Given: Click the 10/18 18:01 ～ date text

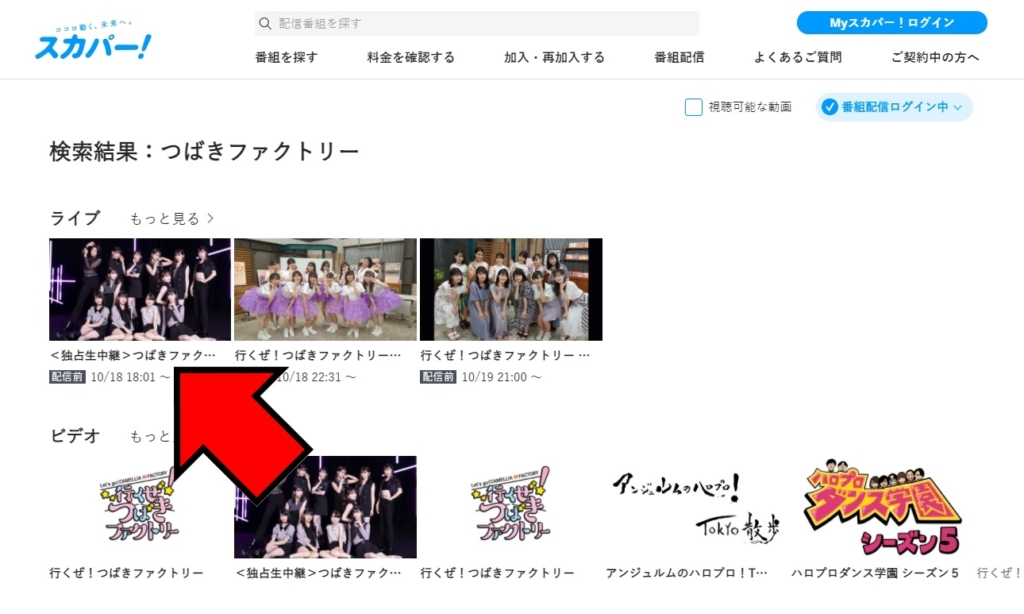Looking at the screenshot, I should pos(131,377).
